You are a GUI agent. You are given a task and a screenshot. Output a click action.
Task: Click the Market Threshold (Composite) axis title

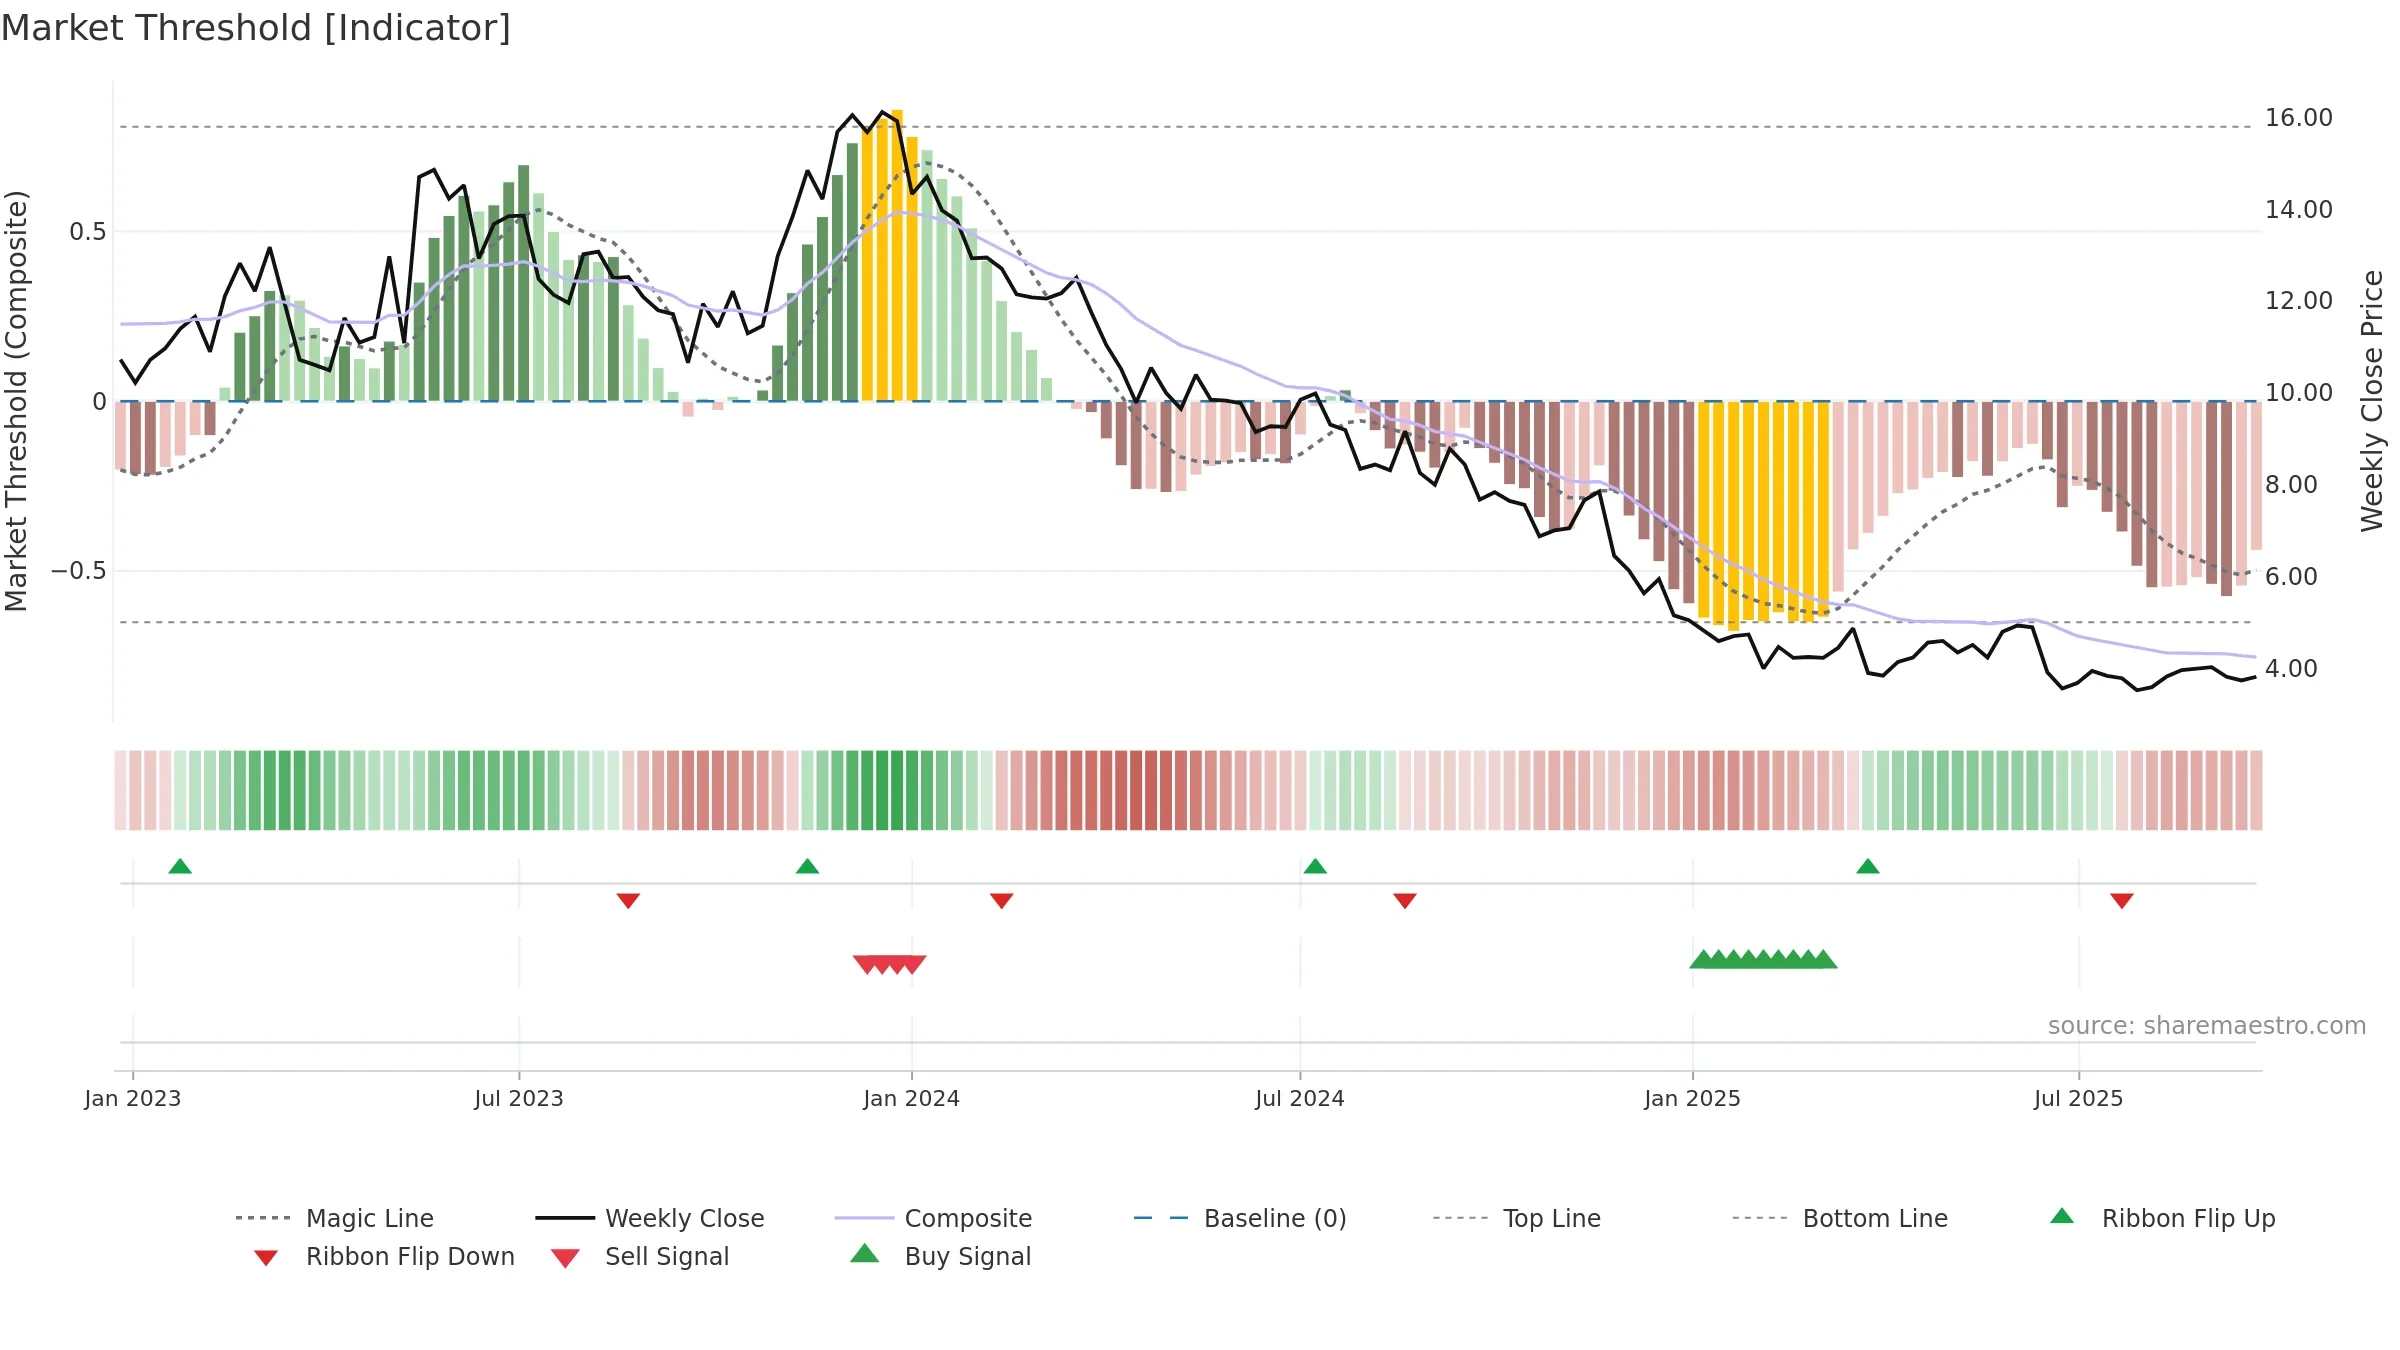(x=16, y=401)
